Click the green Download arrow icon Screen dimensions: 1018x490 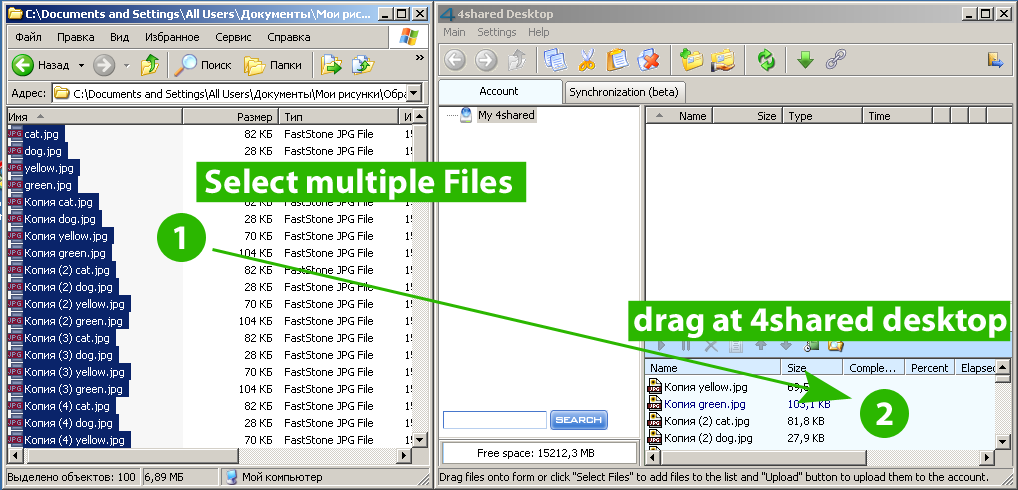(805, 61)
